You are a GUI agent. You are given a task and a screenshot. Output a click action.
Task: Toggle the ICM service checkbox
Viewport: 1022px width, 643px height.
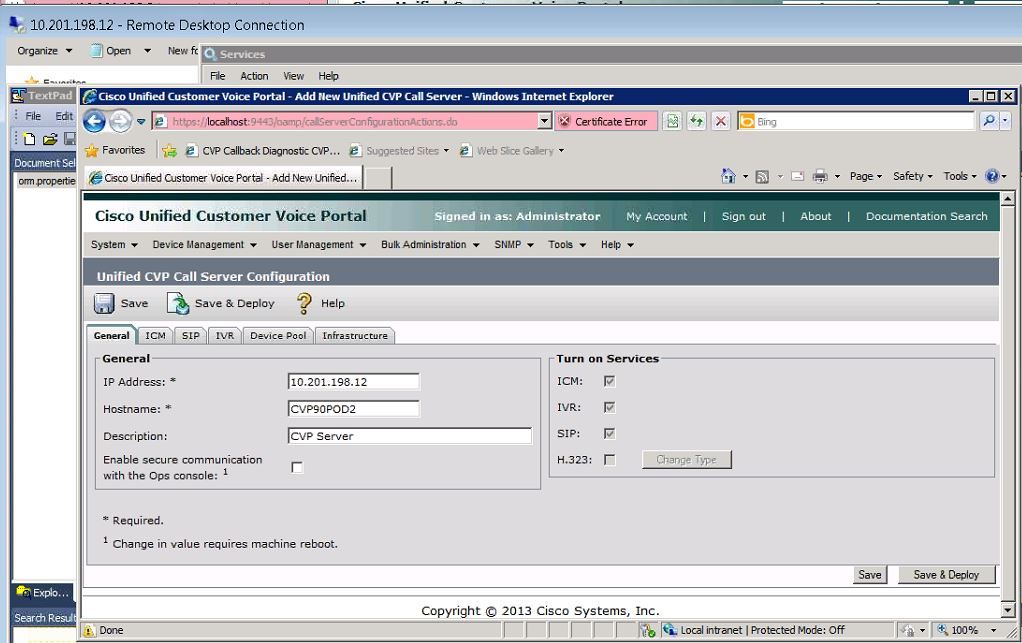pyautogui.click(x=608, y=381)
